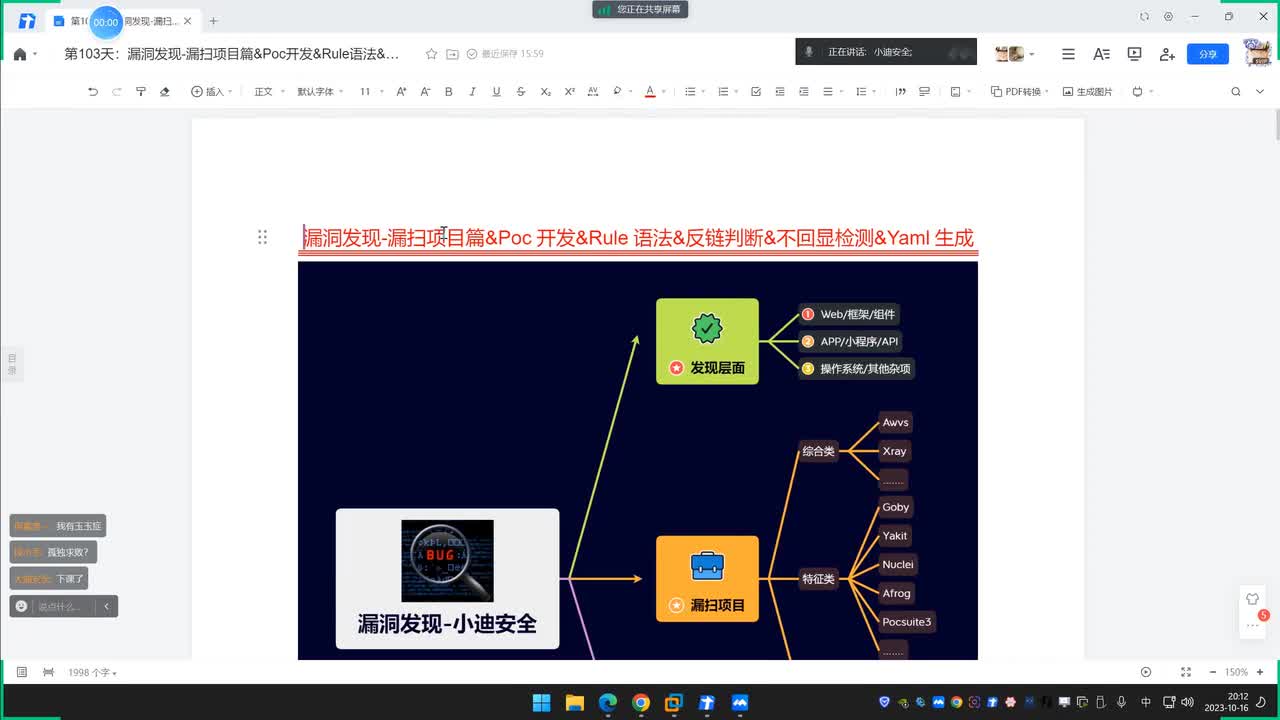This screenshot has width=1280, height=720.
Task: Click the blue Share button
Action: tap(1208, 54)
